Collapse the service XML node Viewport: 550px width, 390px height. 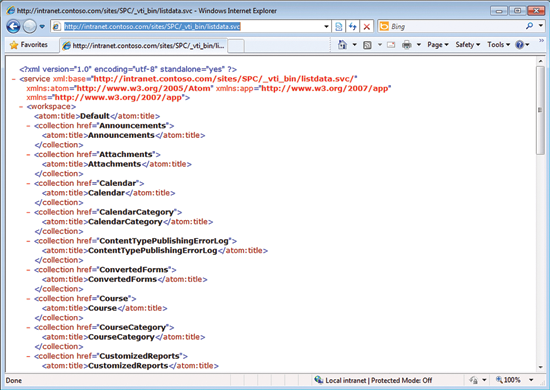click(x=14, y=79)
